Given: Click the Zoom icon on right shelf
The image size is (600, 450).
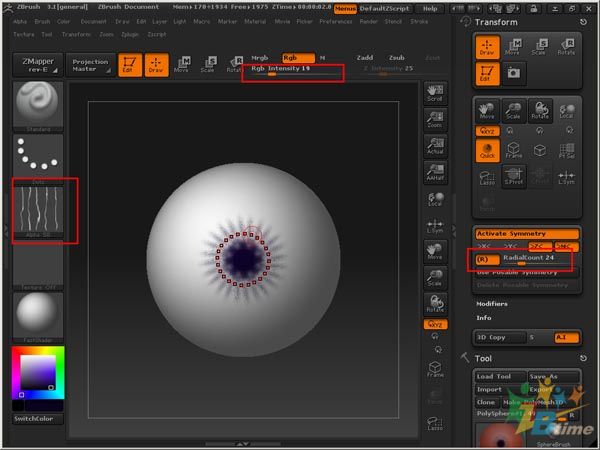Looking at the screenshot, I should click(435, 120).
